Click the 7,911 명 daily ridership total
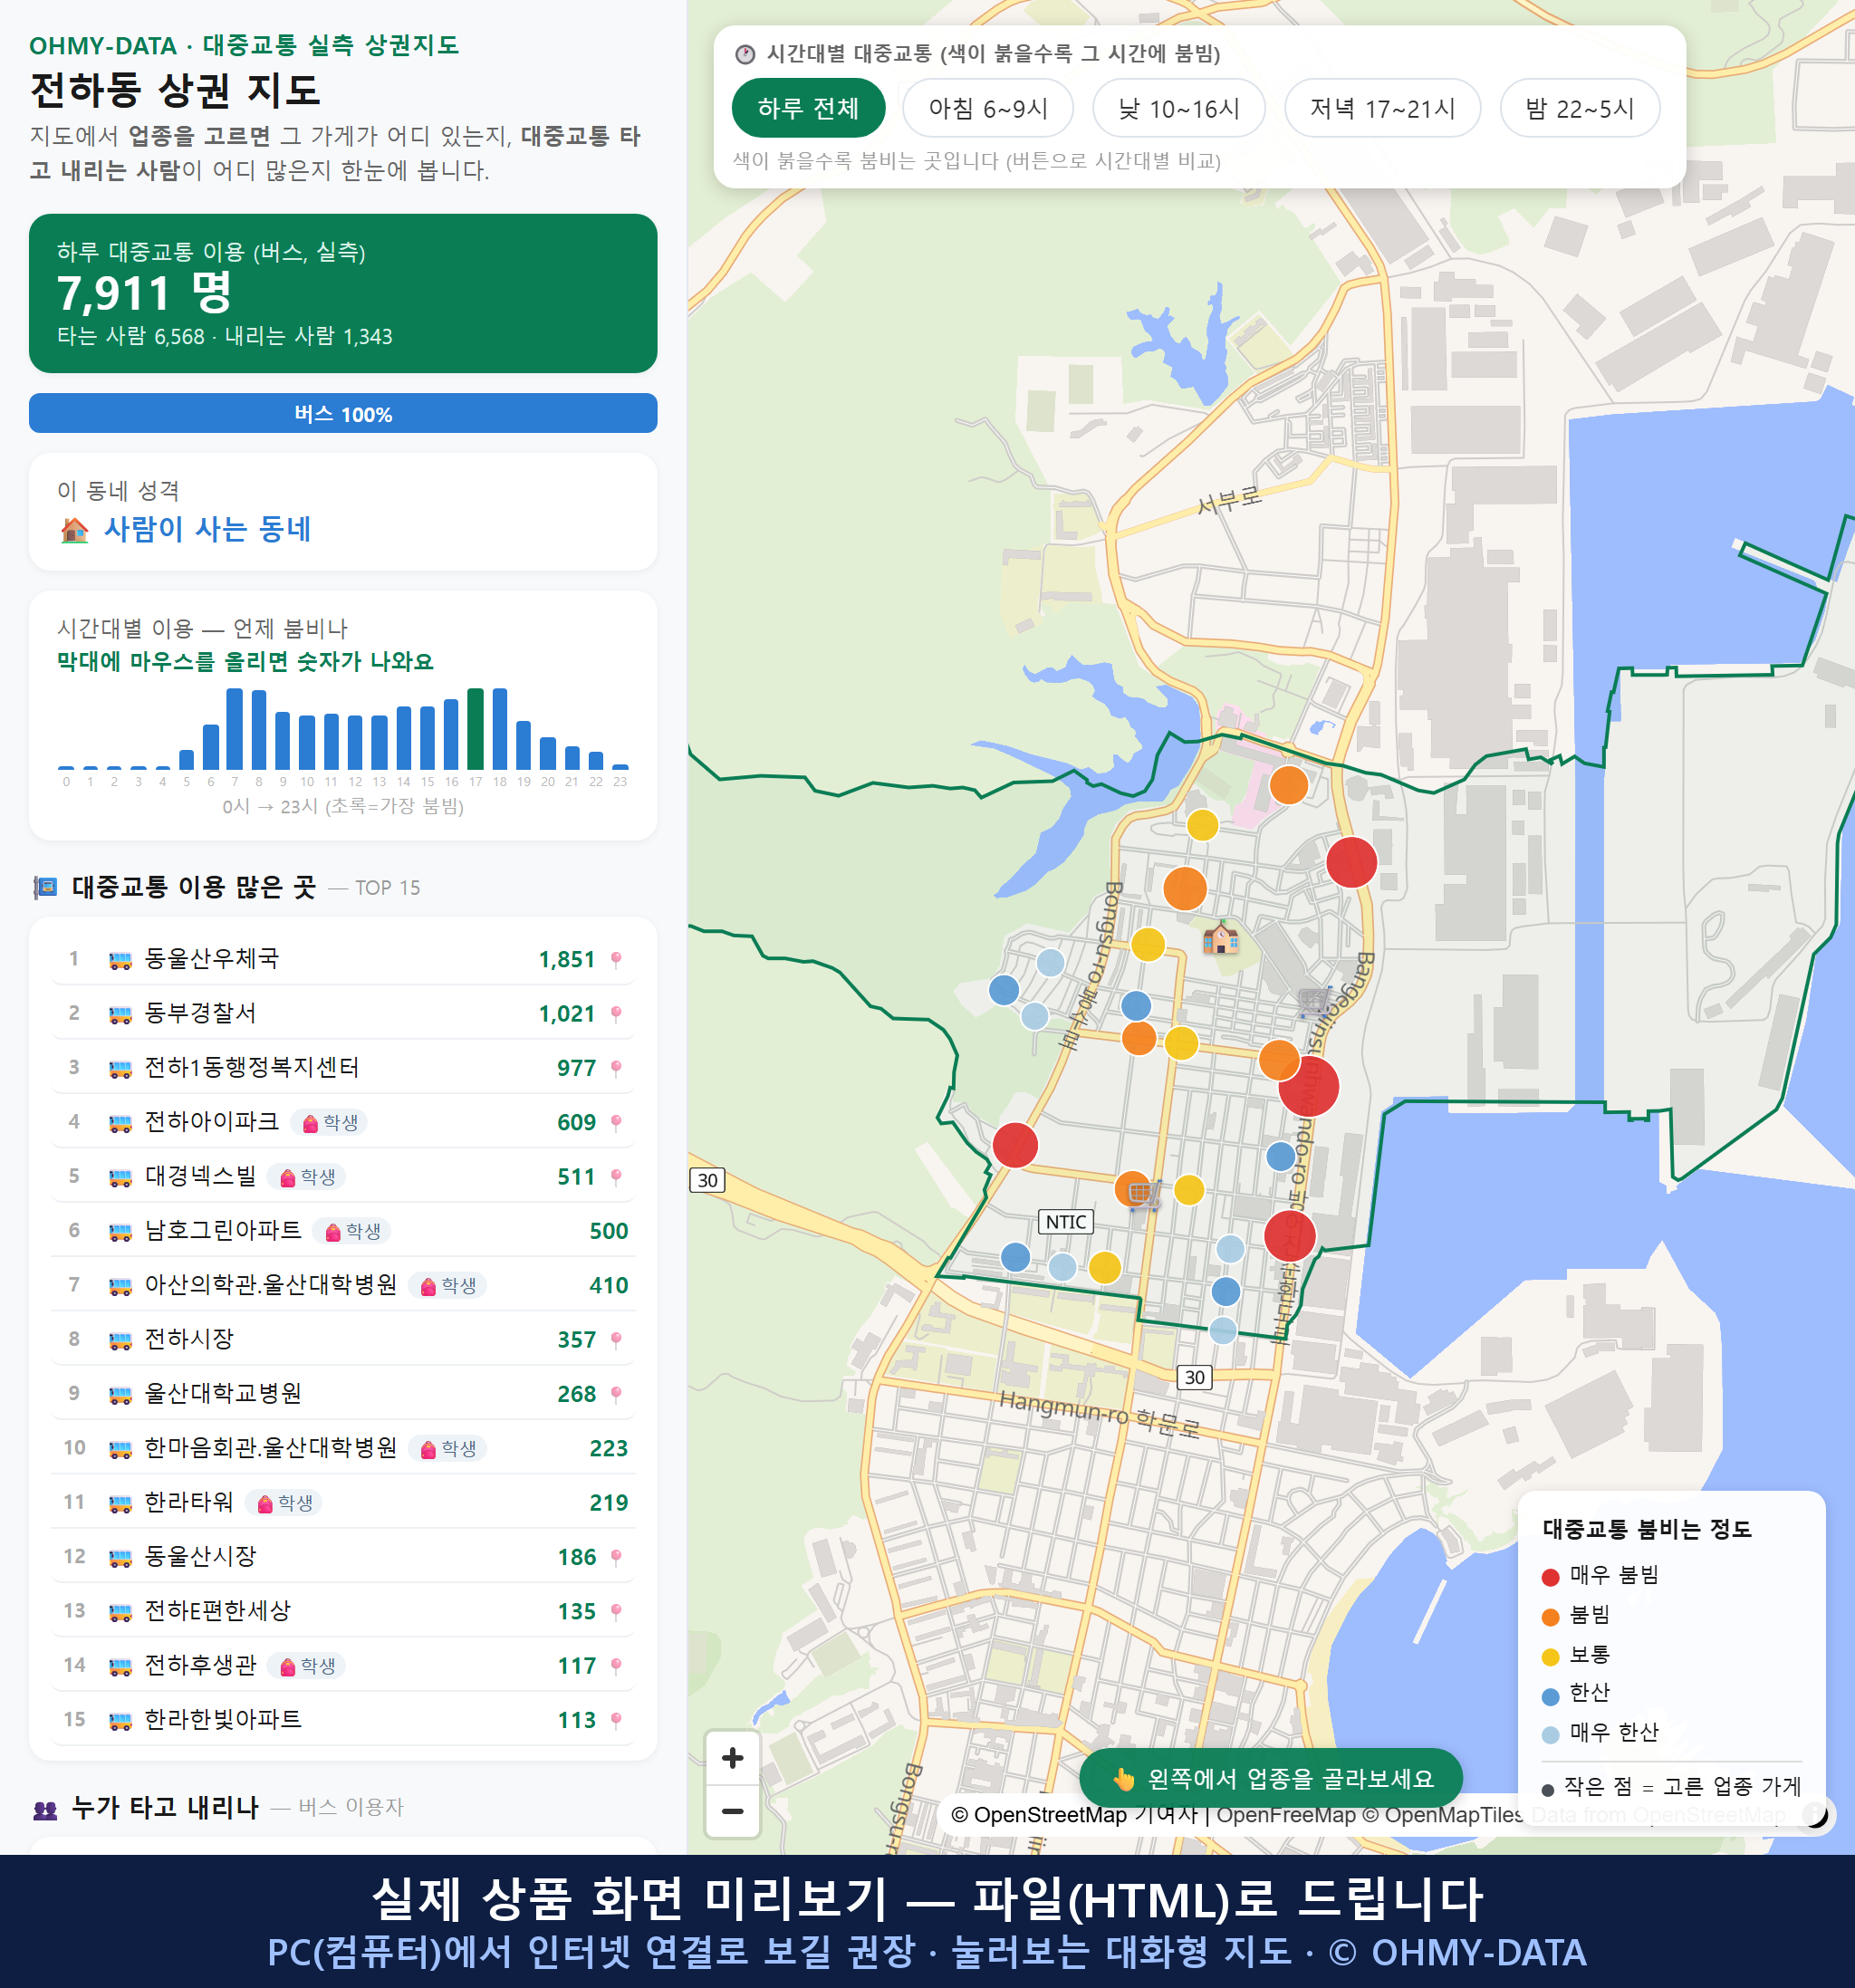Image resolution: width=1855 pixels, height=1988 pixels. click(x=145, y=293)
